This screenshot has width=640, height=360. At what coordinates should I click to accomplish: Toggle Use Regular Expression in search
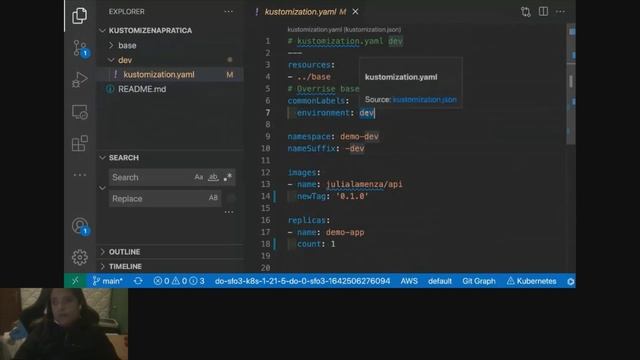tap(228, 177)
